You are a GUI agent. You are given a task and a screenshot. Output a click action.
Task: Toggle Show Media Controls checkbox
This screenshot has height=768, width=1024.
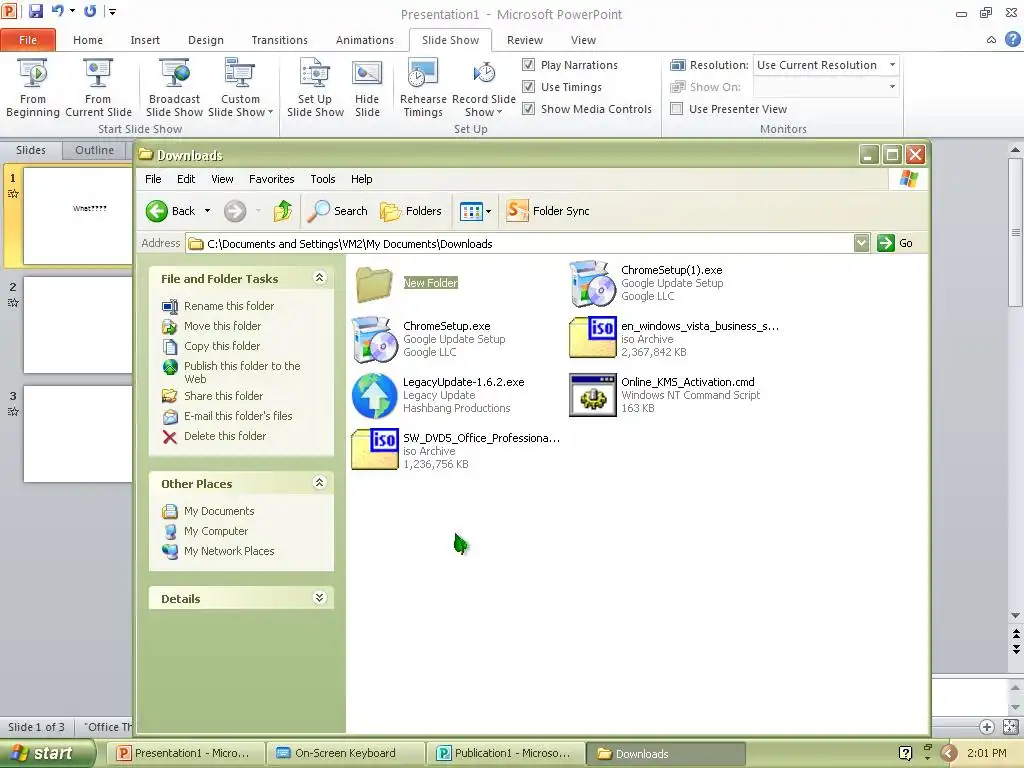[x=528, y=109]
